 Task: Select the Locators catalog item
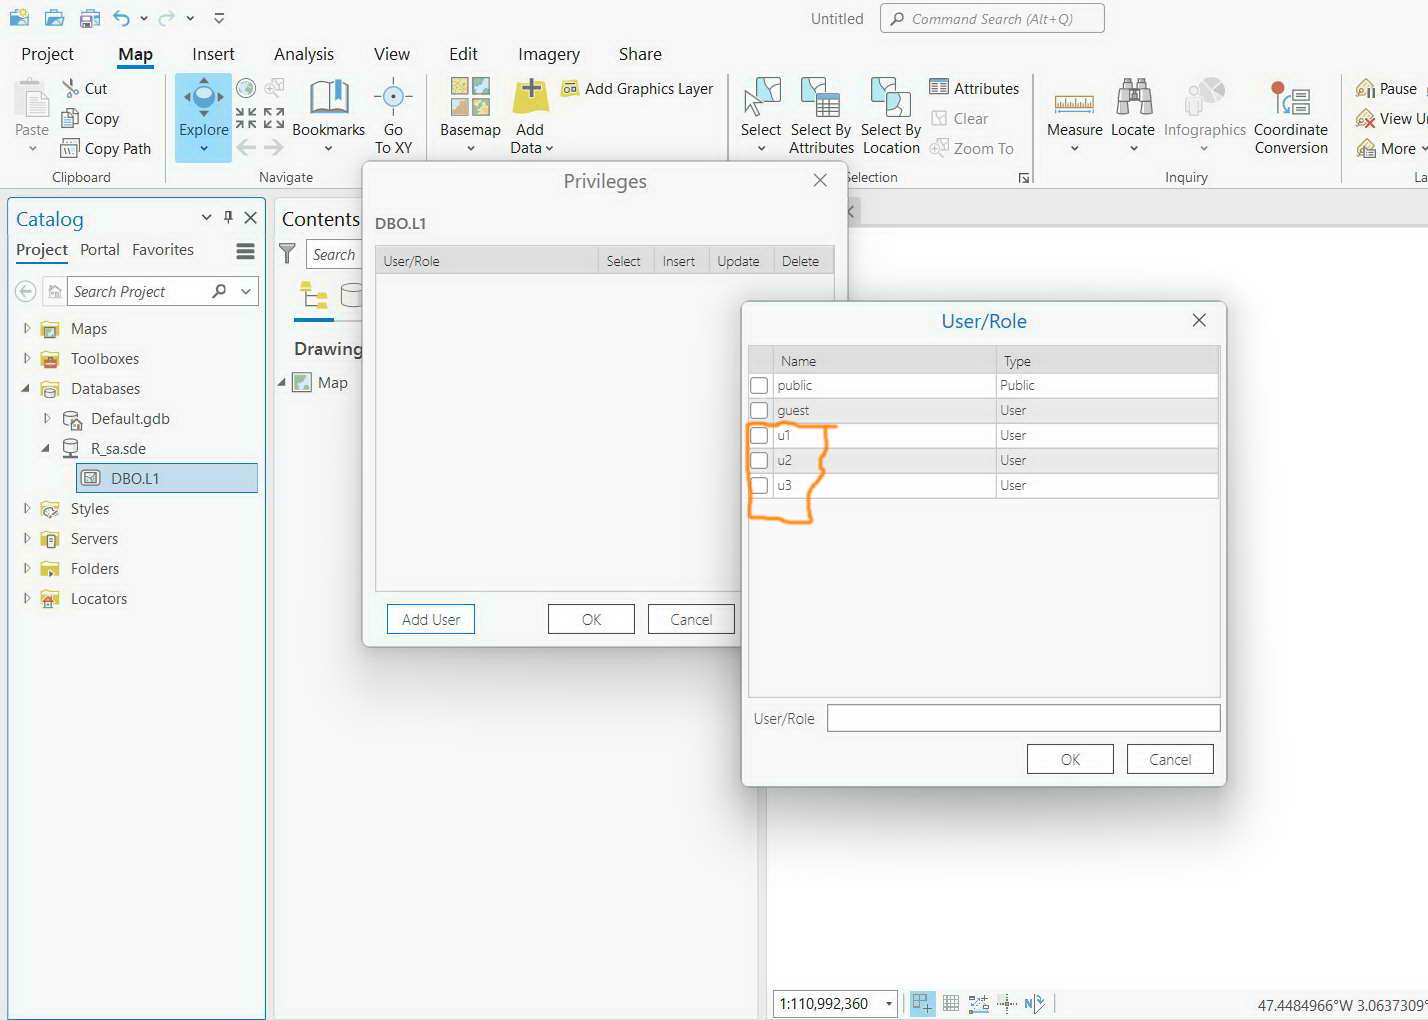coord(98,598)
